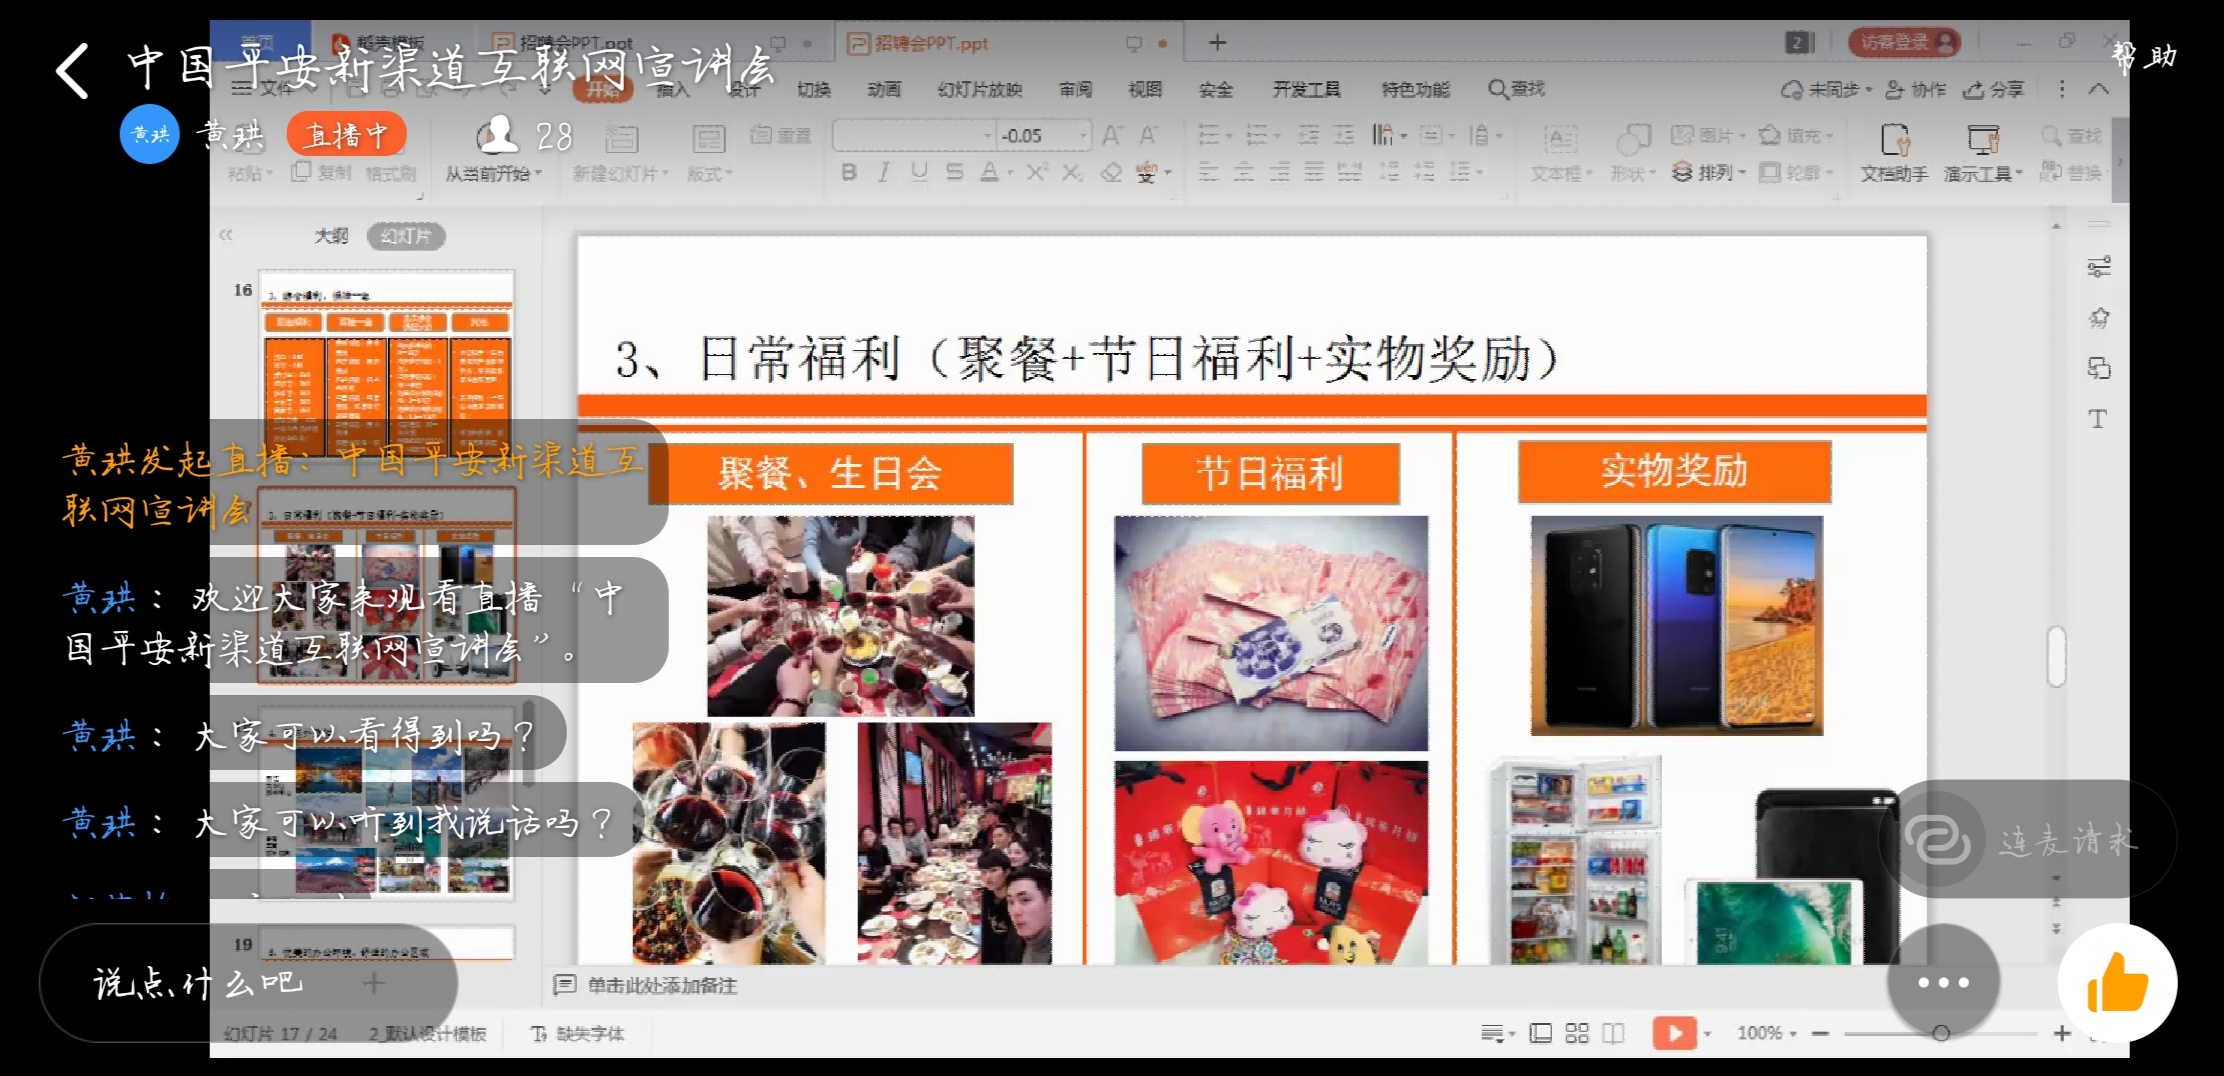Open the 帮助 help link
This screenshot has width=2224, height=1076.
[x=2144, y=56]
